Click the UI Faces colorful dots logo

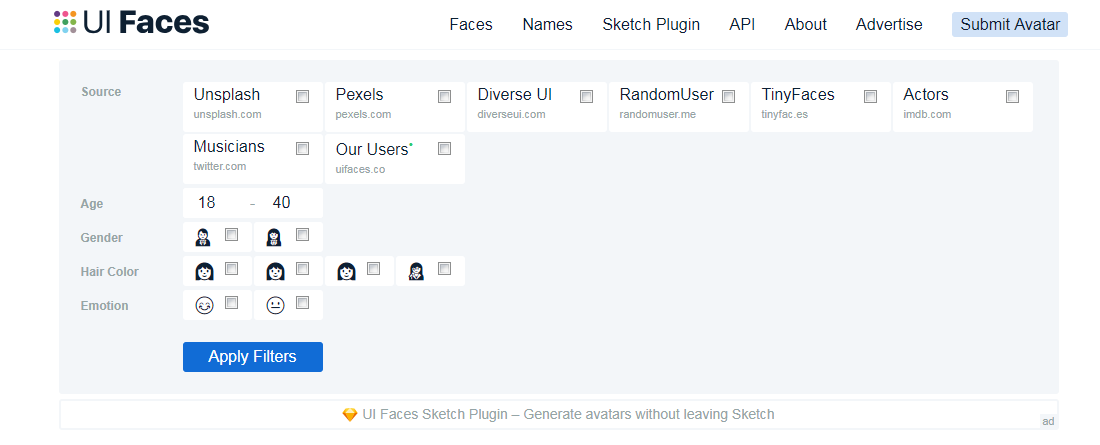65,22
